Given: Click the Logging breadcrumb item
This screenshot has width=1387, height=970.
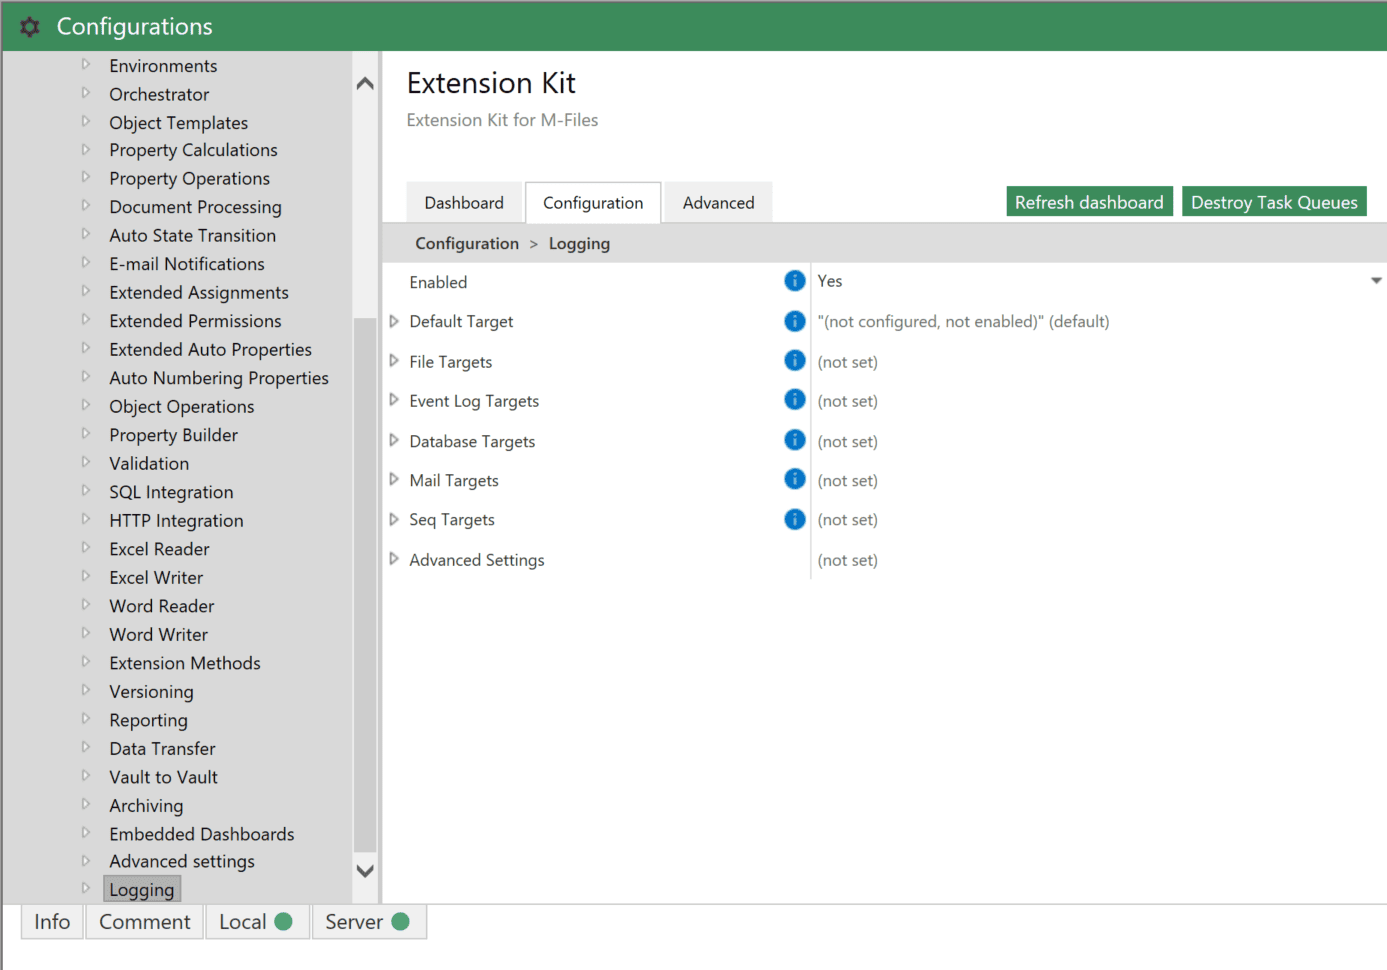Looking at the screenshot, I should (x=579, y=243).
